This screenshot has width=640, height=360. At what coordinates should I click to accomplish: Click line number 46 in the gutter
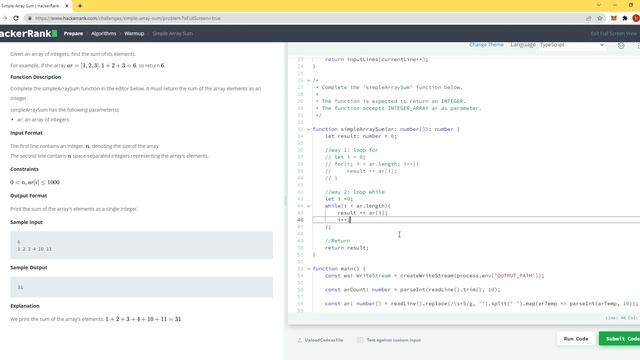300,220
